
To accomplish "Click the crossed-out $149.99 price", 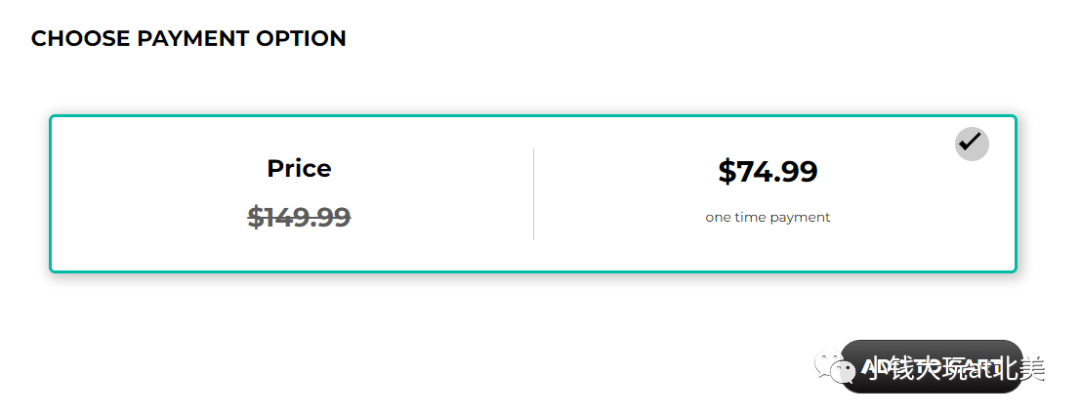I will pos(299,217).
